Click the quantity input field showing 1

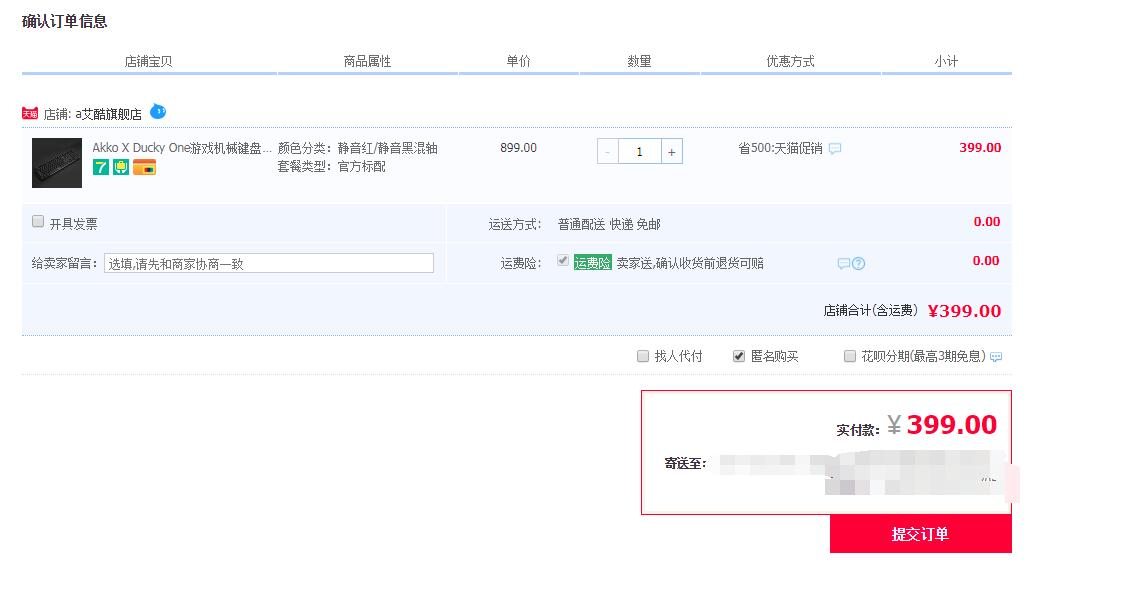pos(640,151)
